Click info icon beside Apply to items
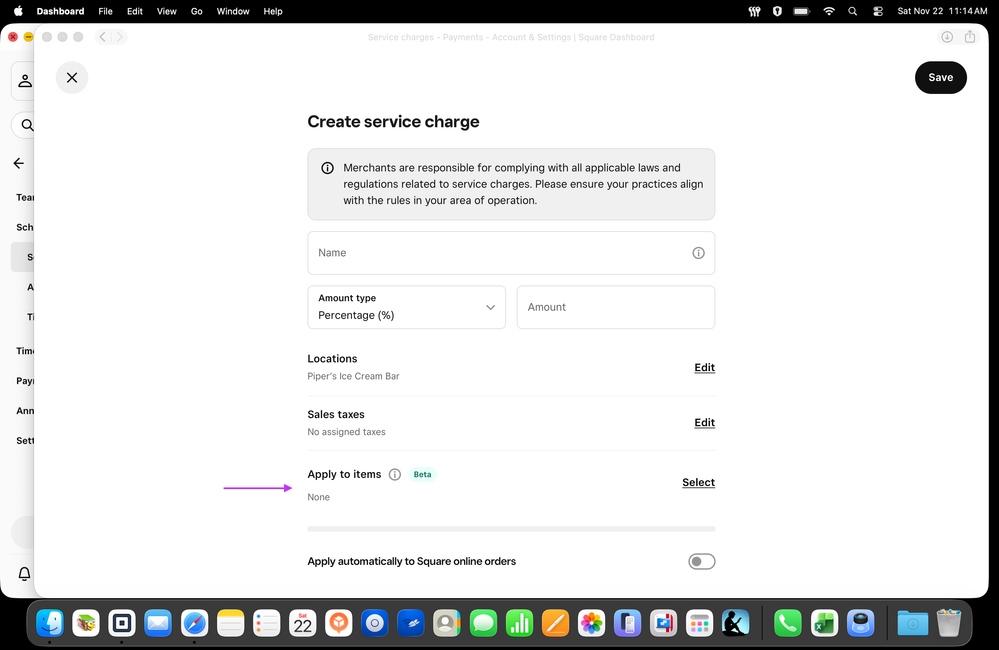 point(395,475)
